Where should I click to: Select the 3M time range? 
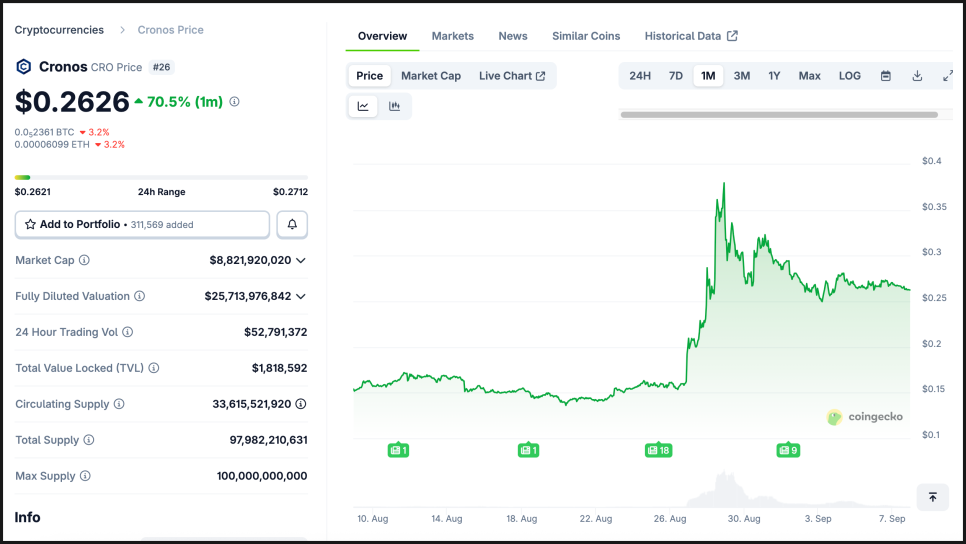pos(741,76)
